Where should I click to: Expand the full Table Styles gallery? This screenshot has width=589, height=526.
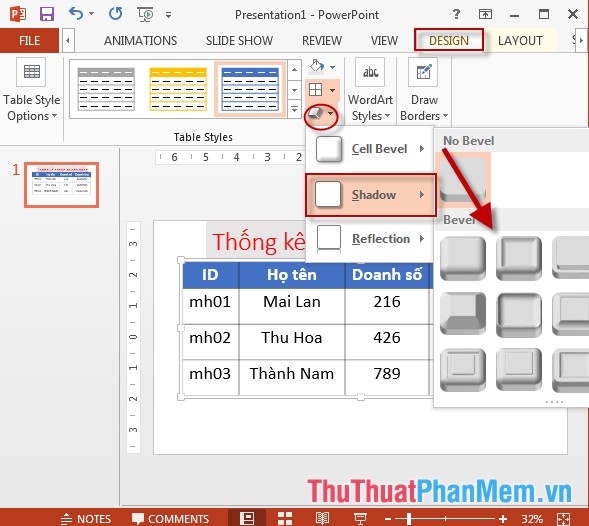(x=294, y=109)
